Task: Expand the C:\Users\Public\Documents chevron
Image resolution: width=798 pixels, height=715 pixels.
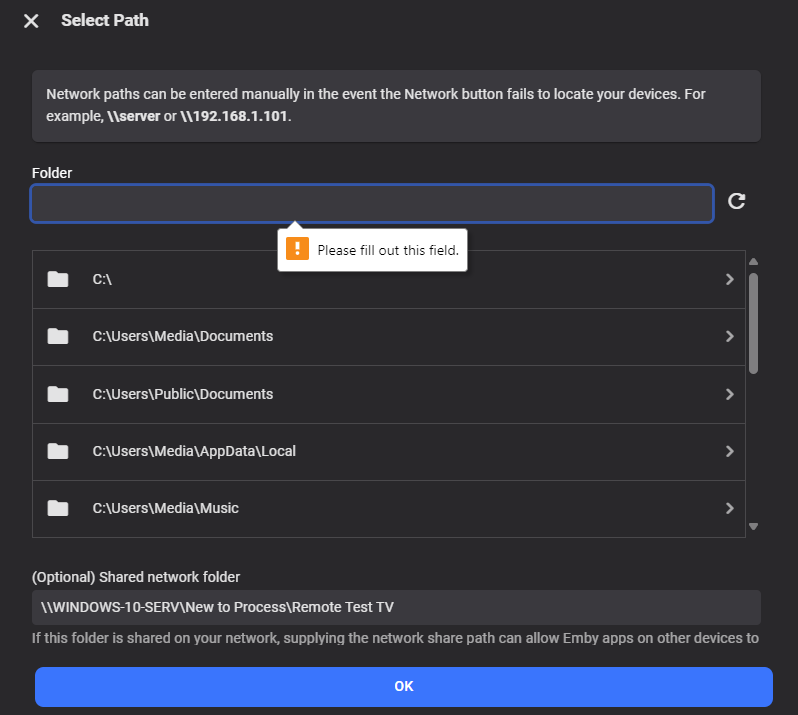Action: [x=729, y=394]
